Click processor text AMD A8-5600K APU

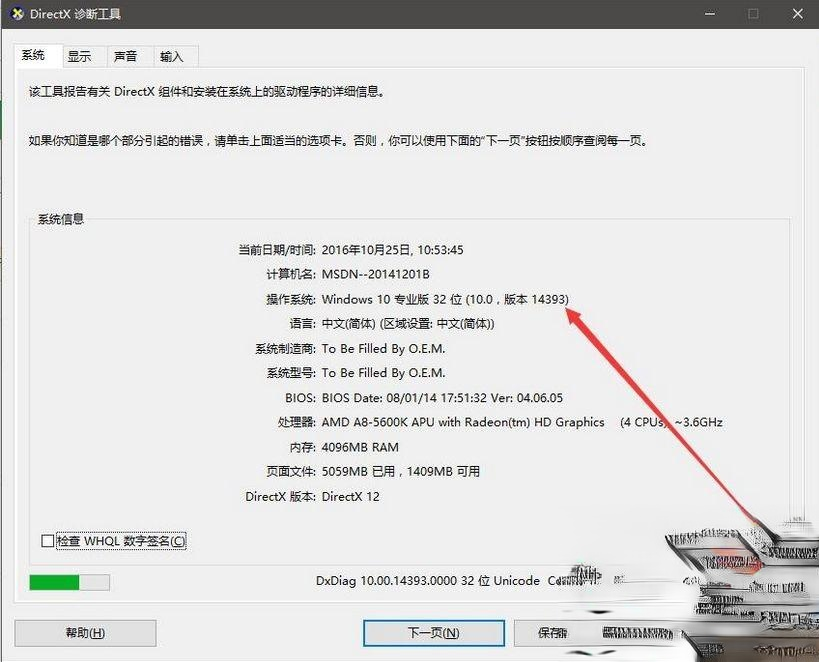(x=378, y=422)
